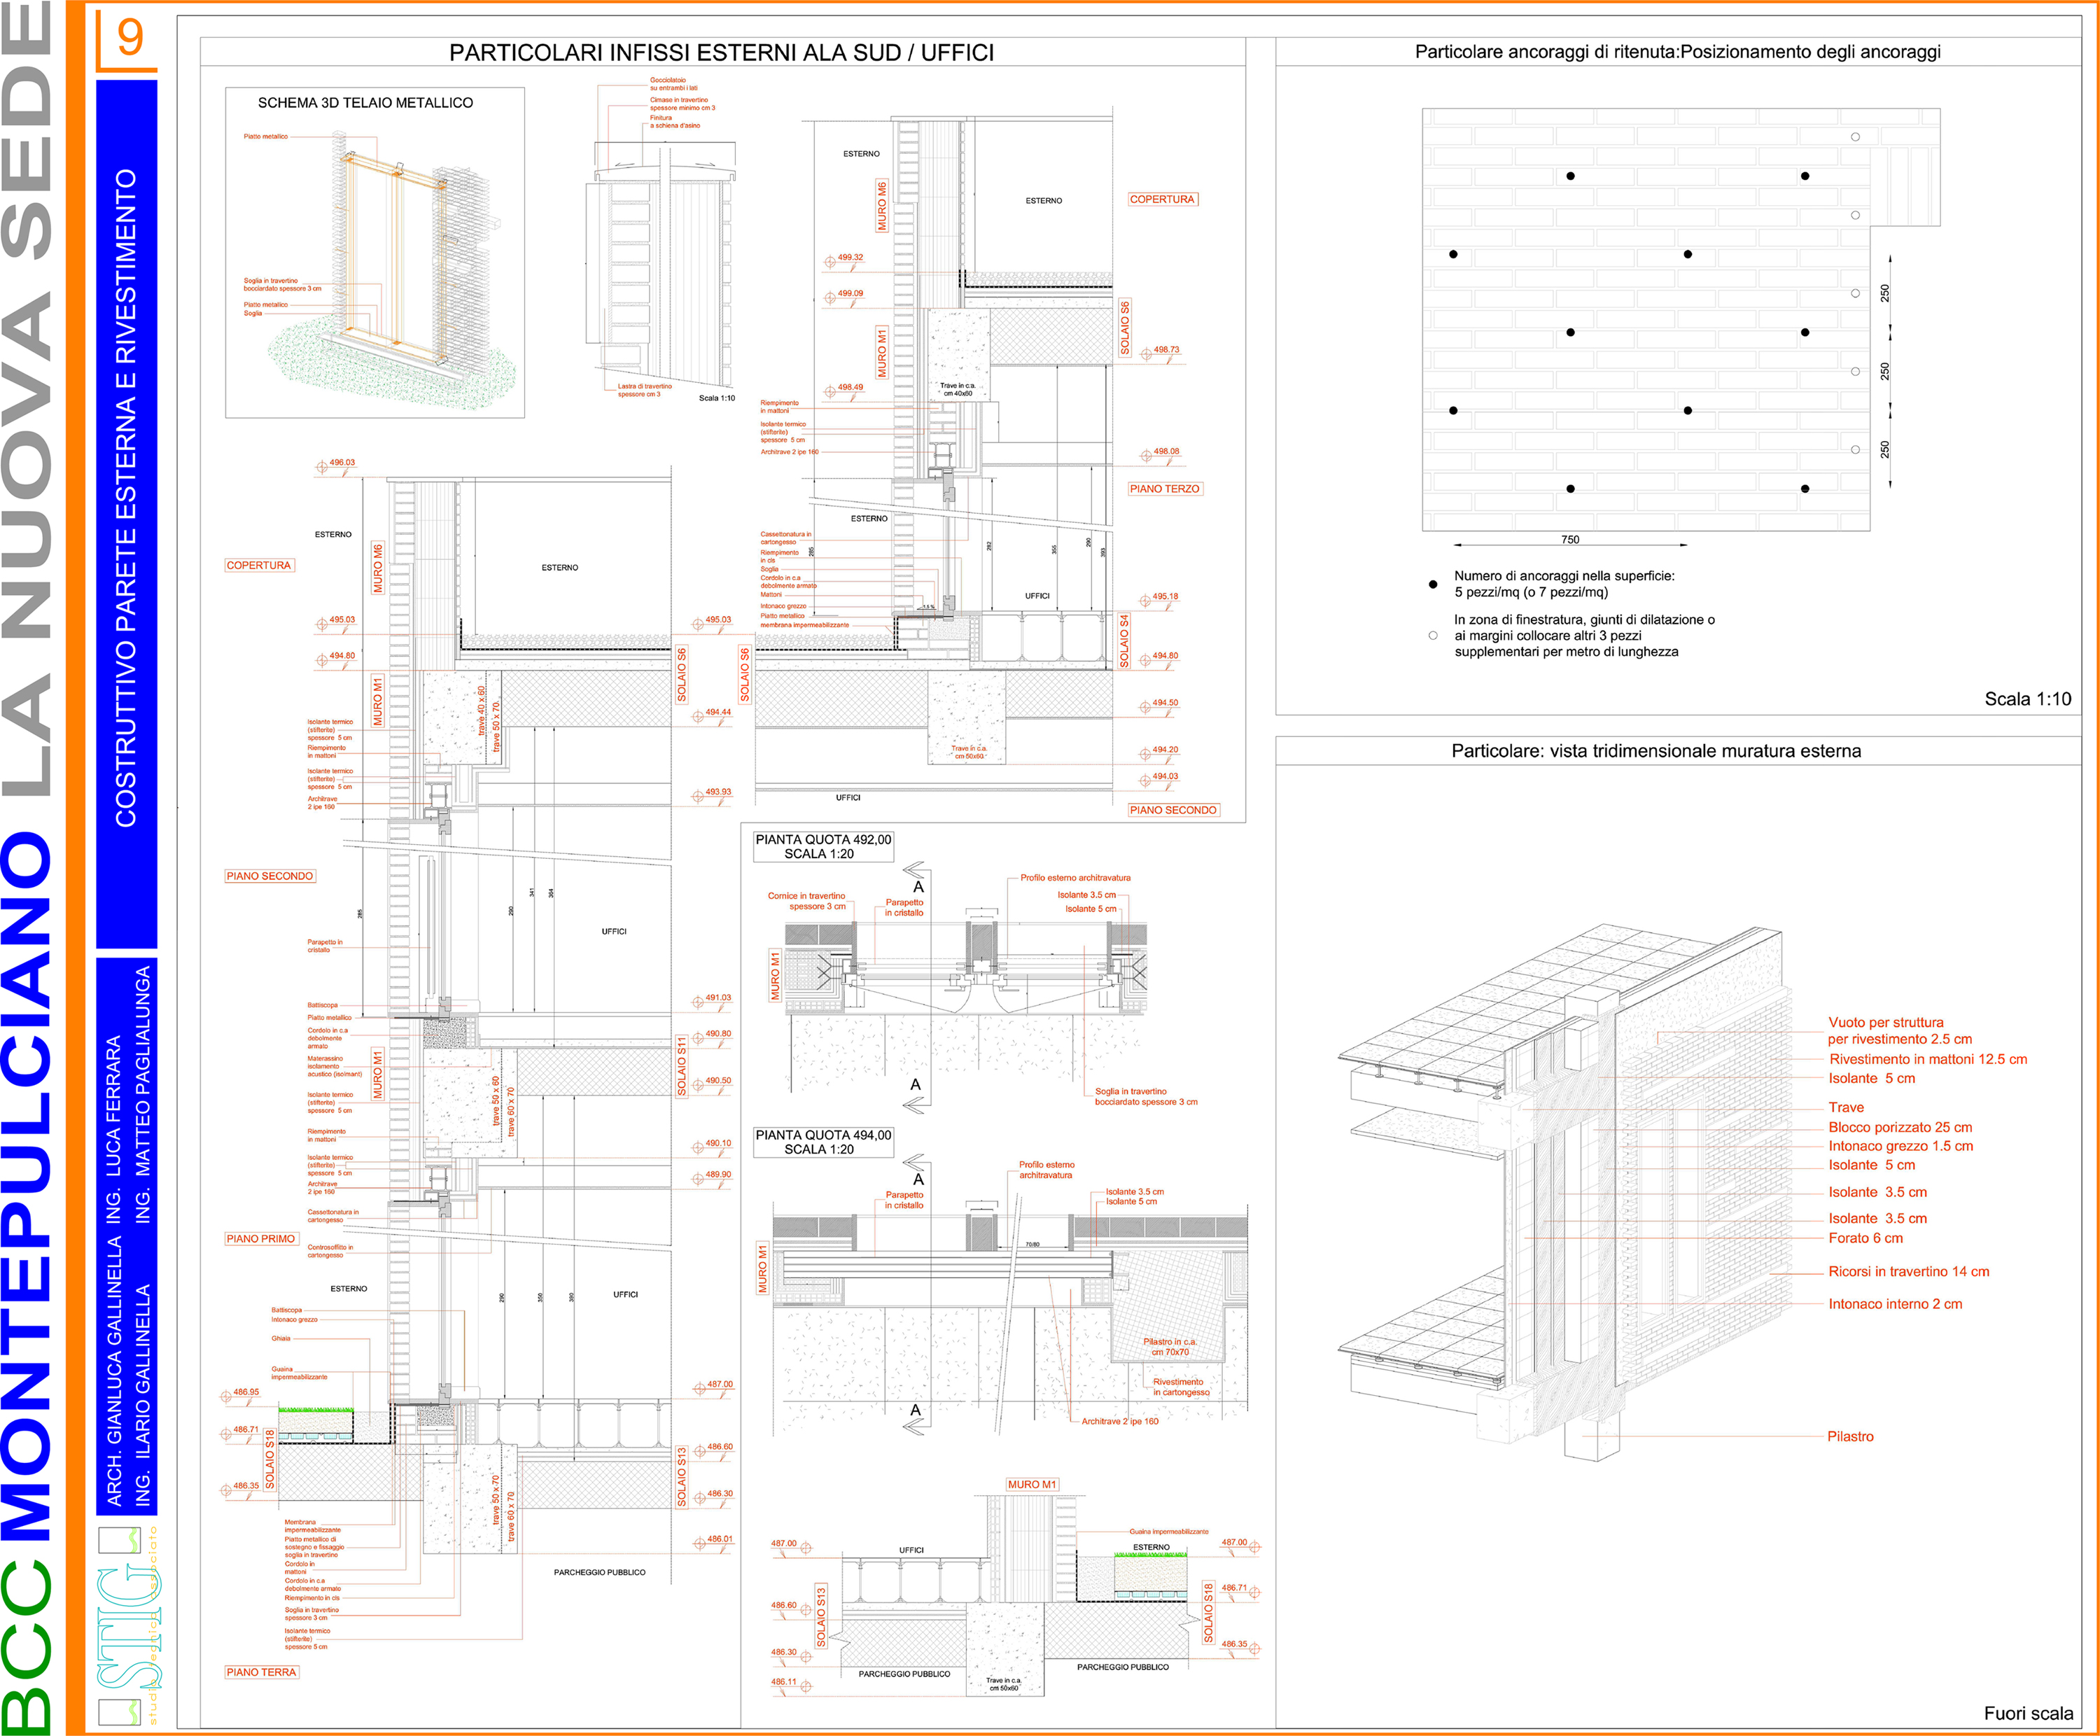The height and width of the screenshot is (1736, 2100).
Task: Select the name 'ING. LUCA FERRARA'
Action: click(114, 1130)
